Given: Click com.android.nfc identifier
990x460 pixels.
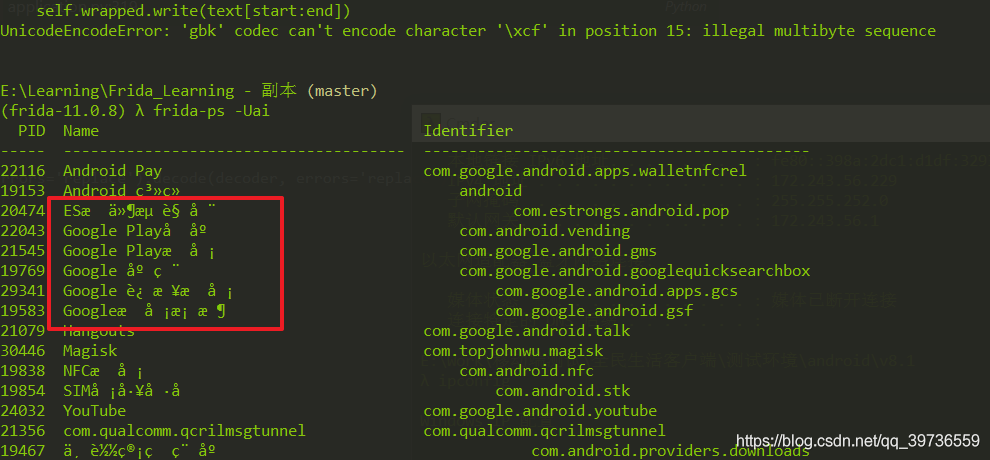Looking at the screenshot, I should pos(527,371).
